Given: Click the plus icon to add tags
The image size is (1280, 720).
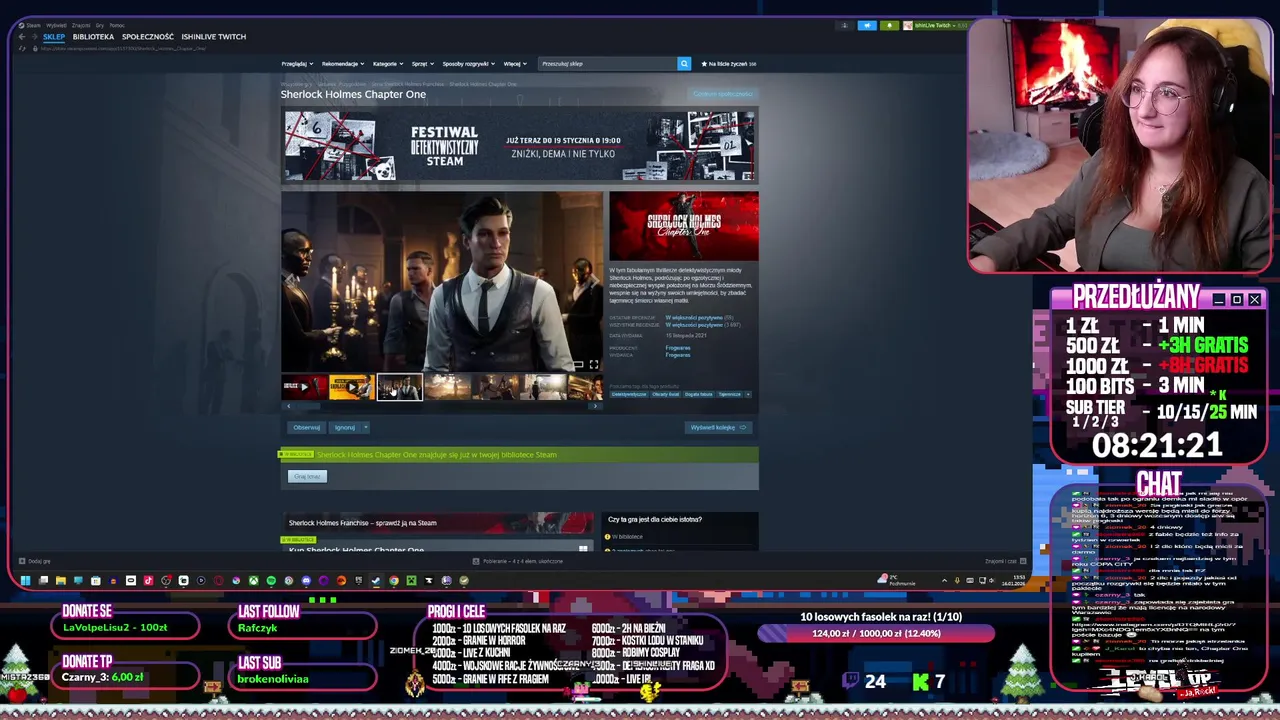Looking at the screenshot, I should coord(748,394).
